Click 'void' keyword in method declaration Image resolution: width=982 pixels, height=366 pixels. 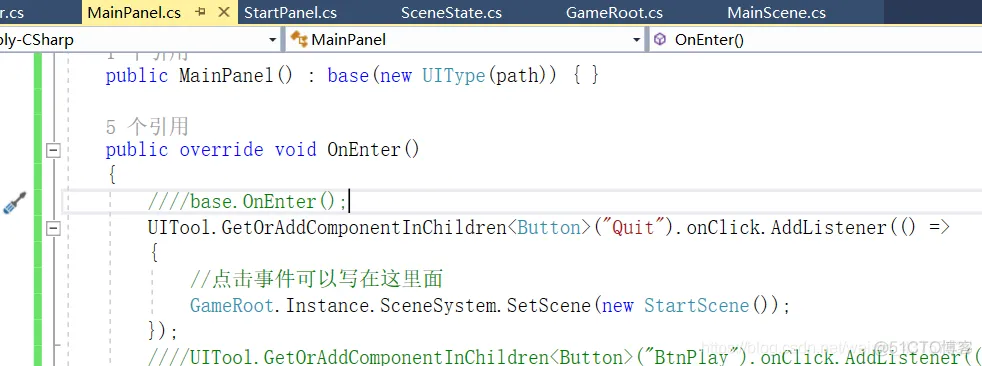pyautogui.click(x=296, y=150)
